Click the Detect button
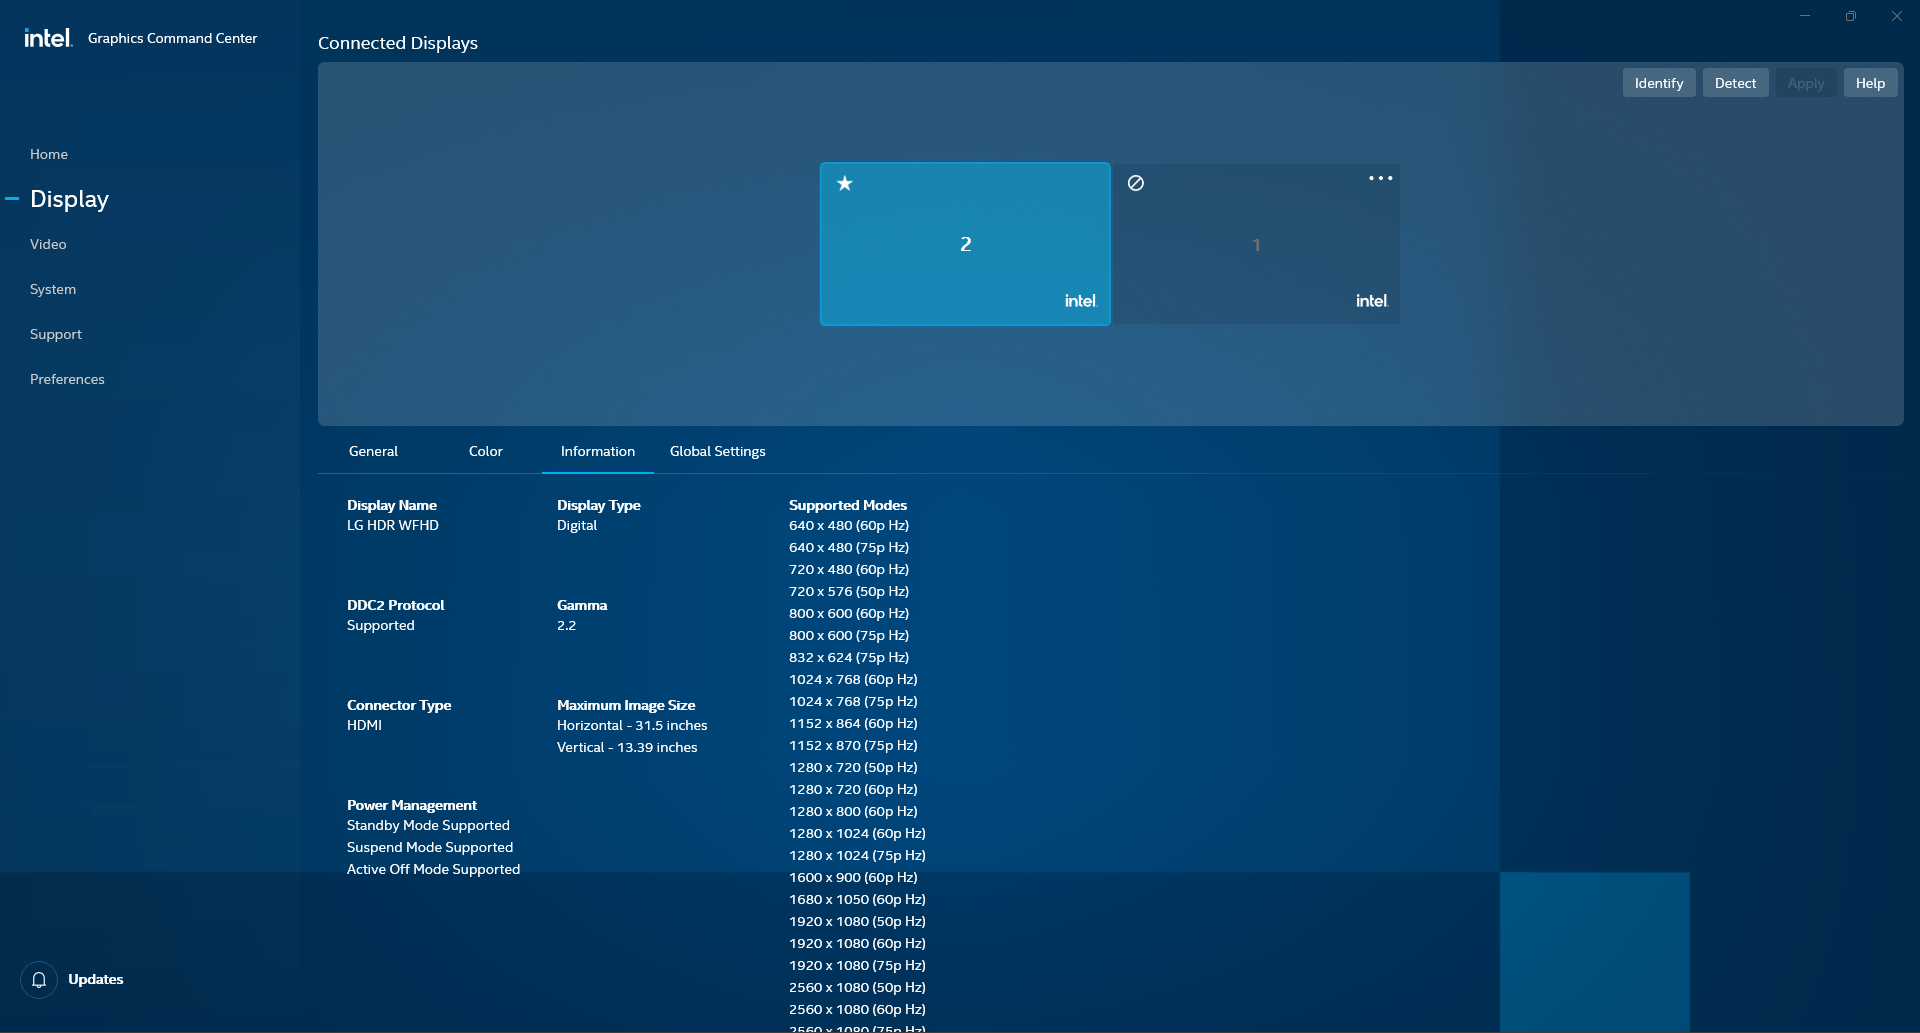The width and height of the screenshot is (1920, 1033). [x=1735, y=83]
